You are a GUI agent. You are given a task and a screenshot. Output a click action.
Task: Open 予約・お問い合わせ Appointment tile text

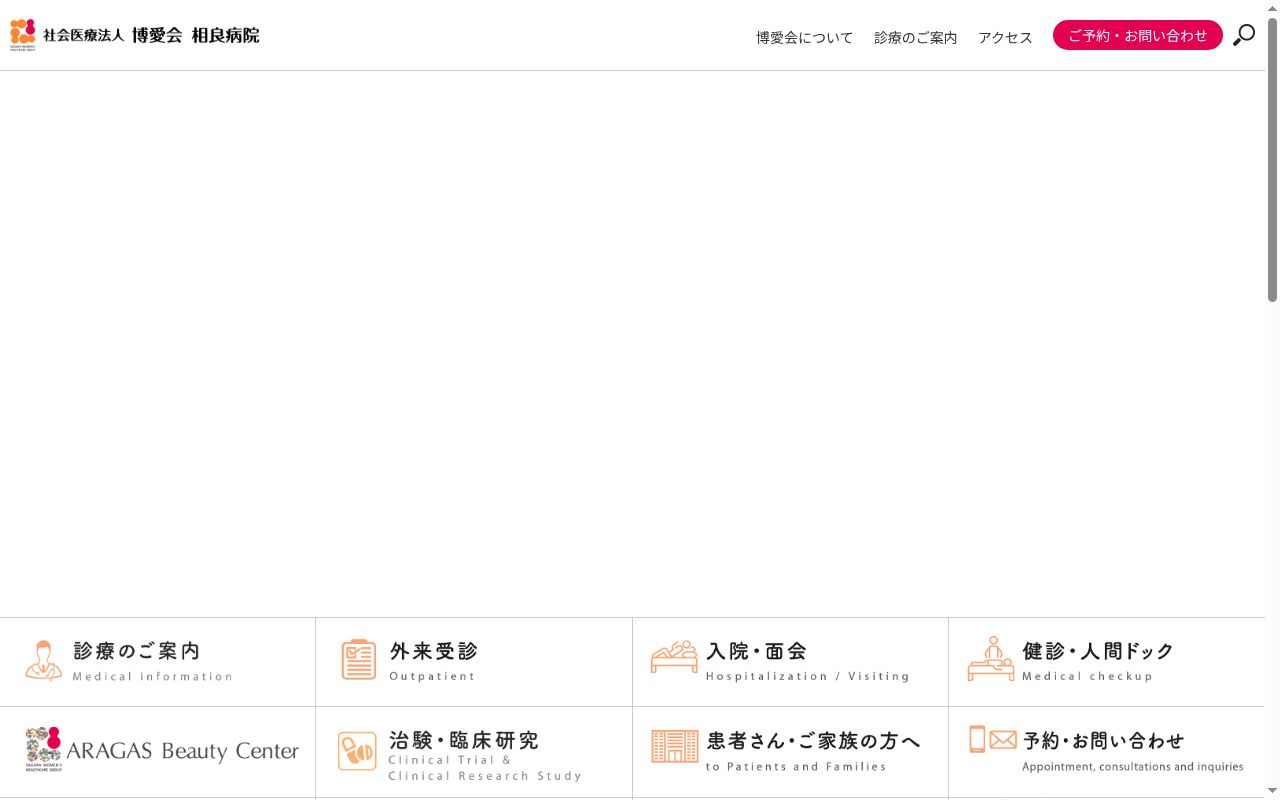click(x=1133, y=751)
